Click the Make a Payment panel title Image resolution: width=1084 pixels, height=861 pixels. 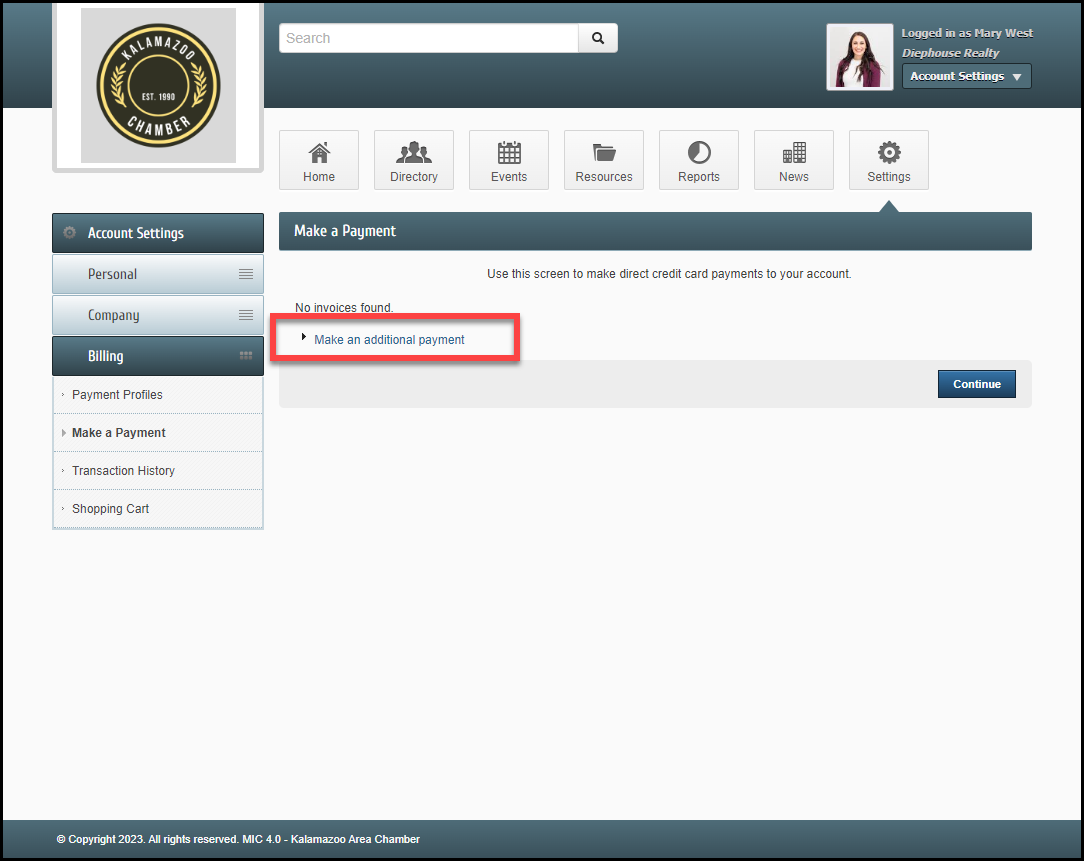345,231
